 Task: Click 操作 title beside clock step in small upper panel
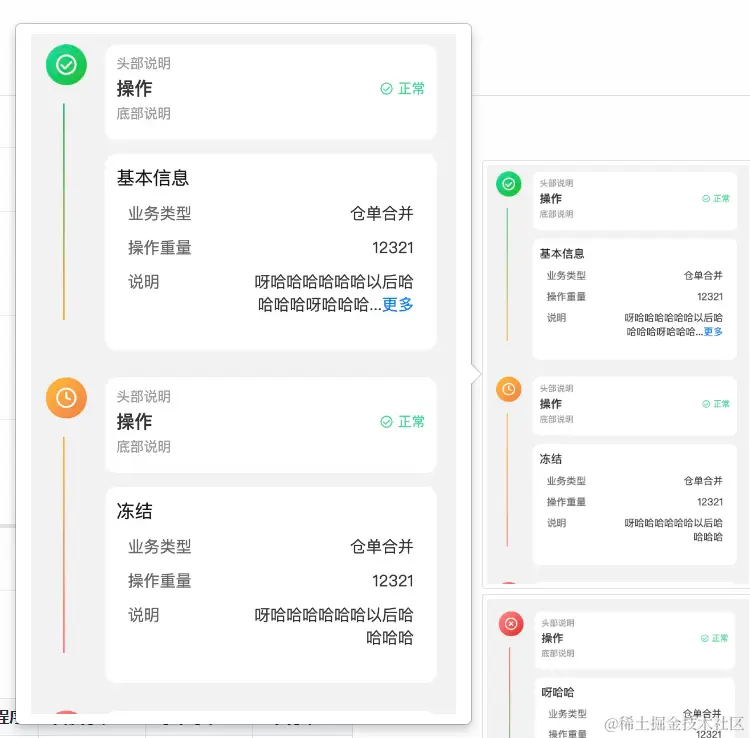[551, 404]
